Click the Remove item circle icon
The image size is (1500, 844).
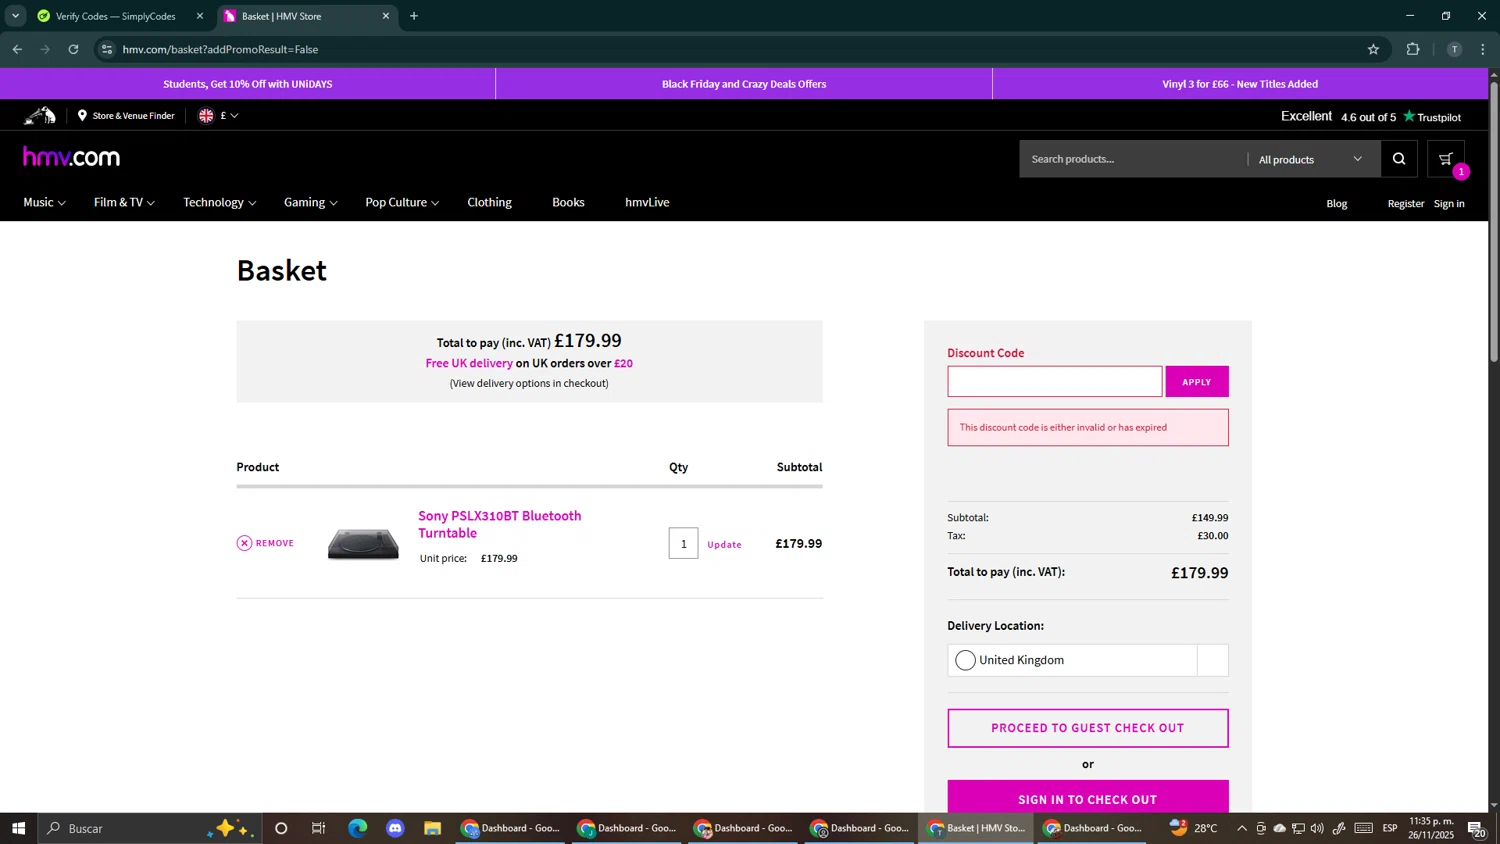coord(244,543)
